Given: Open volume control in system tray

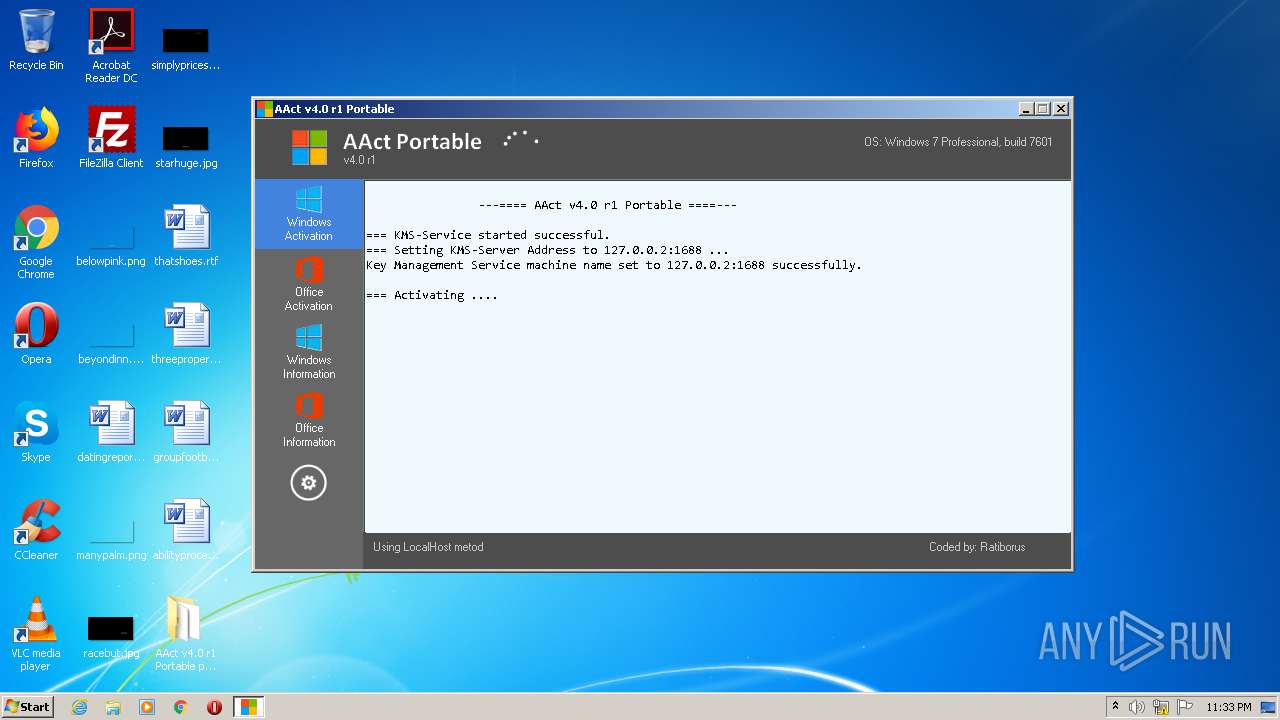Looking at the screenshot, I should click(x=1137, y=707).
